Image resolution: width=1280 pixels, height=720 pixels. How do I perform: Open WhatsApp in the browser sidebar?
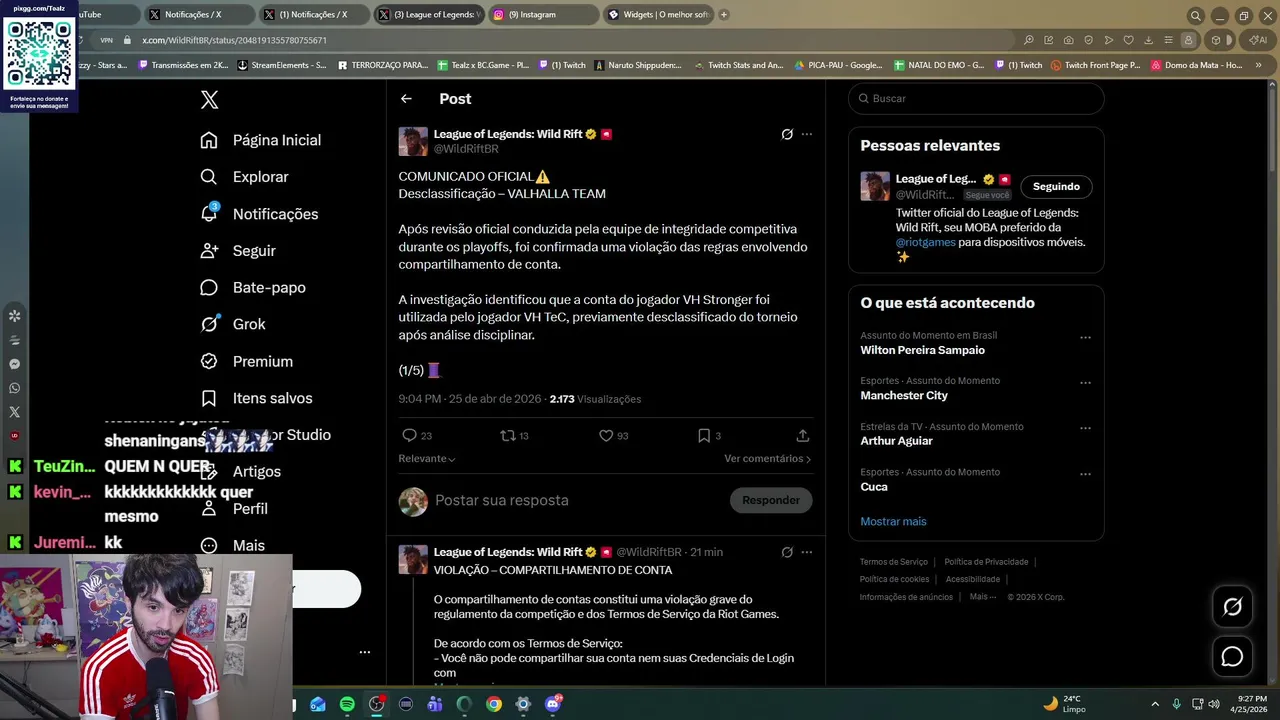14,388
